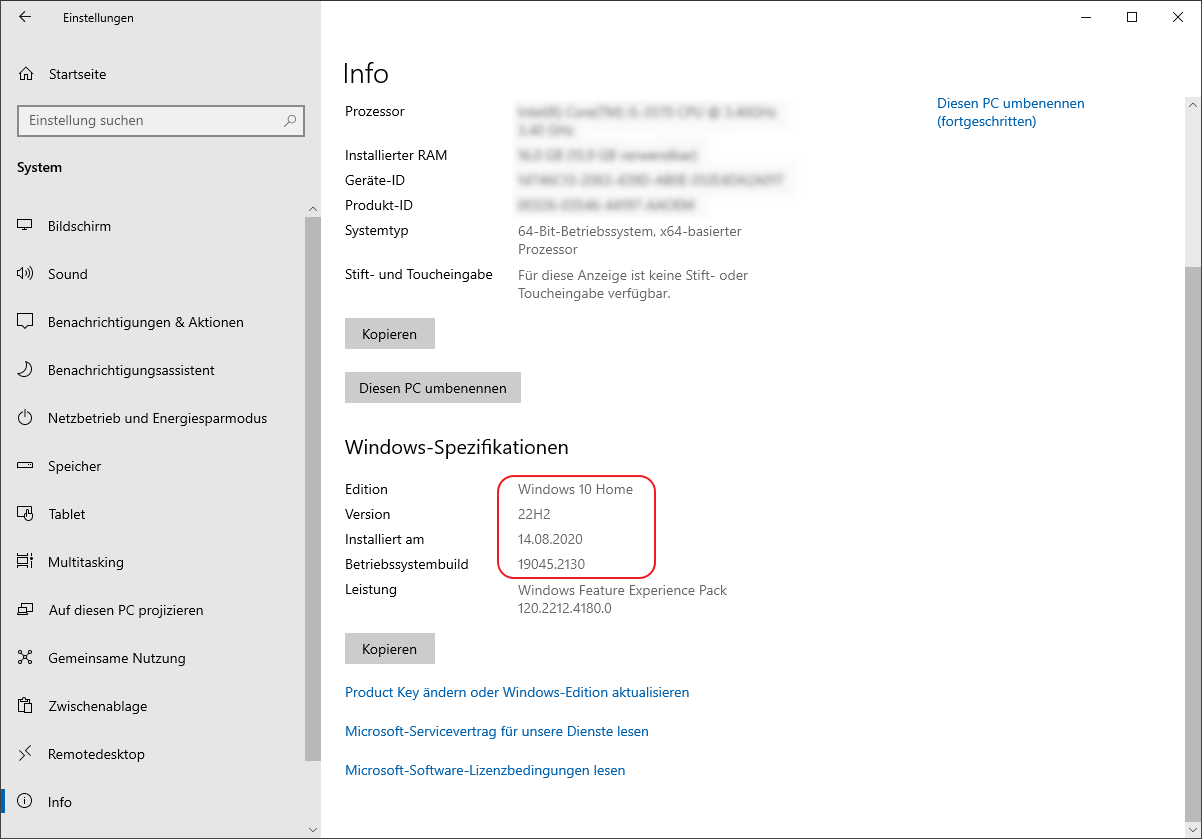Click the back arrow icon in Einstellungen
Viewport: 1202px width, 839px height.
(25, 17)
